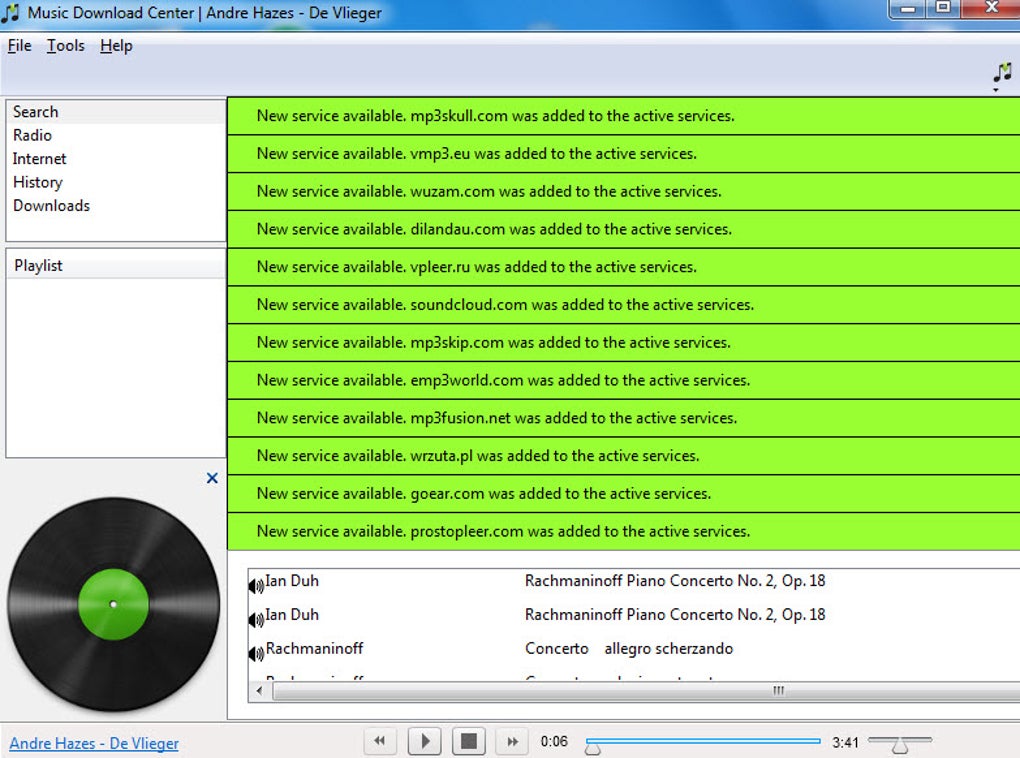Image resolution: width=1020 pixels, height=758 pixels.
Task: Click the app icon in the title bar
Action: pyautogui.click(x=10, y=13)
